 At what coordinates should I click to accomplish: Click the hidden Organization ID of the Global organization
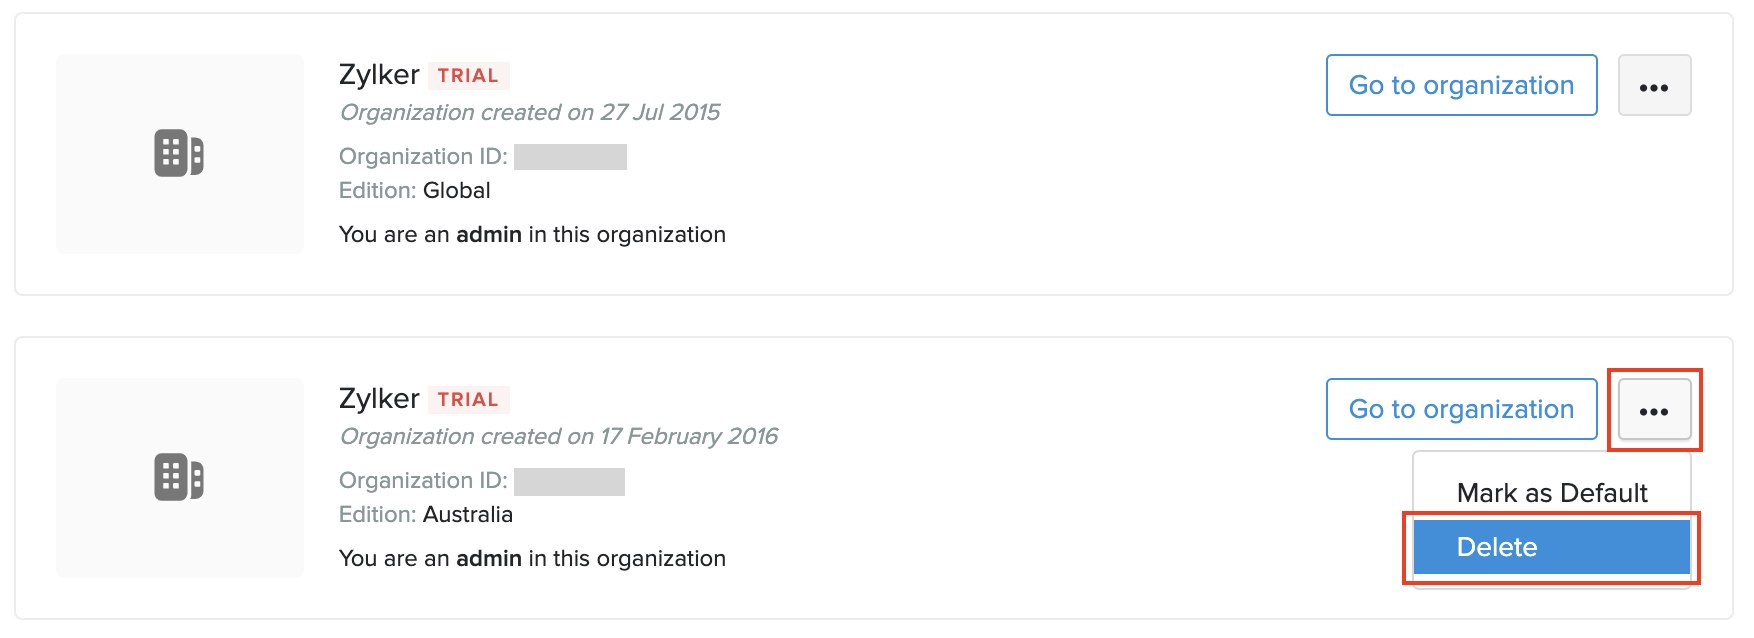[570, 157]
